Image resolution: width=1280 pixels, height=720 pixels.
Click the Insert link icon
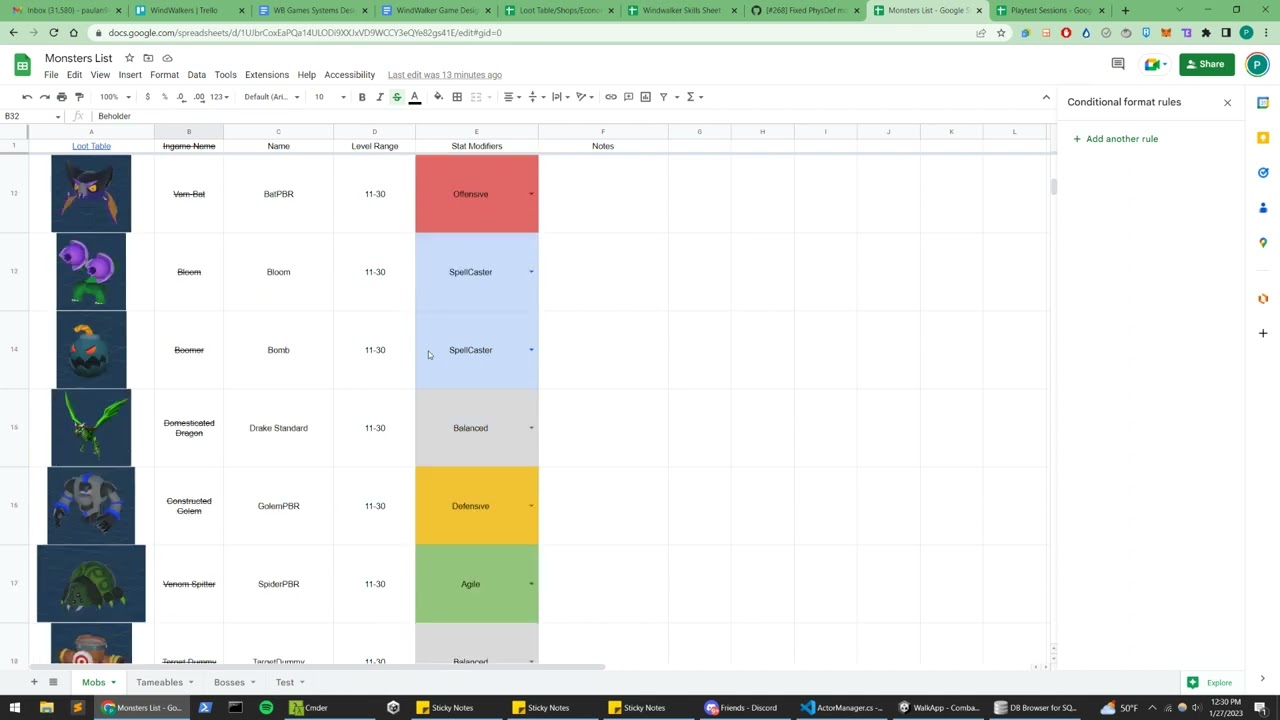click(x=611, y=97)
